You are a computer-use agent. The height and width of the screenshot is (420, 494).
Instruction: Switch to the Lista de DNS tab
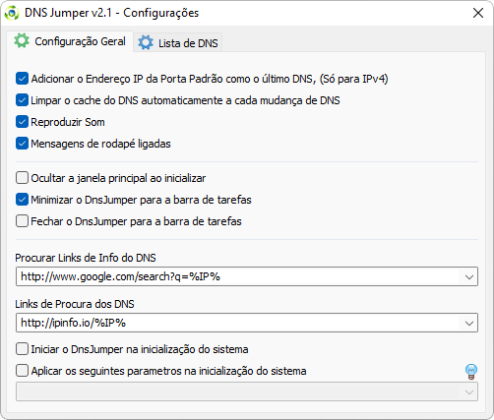pyautogui.click(x=178, y=43)
